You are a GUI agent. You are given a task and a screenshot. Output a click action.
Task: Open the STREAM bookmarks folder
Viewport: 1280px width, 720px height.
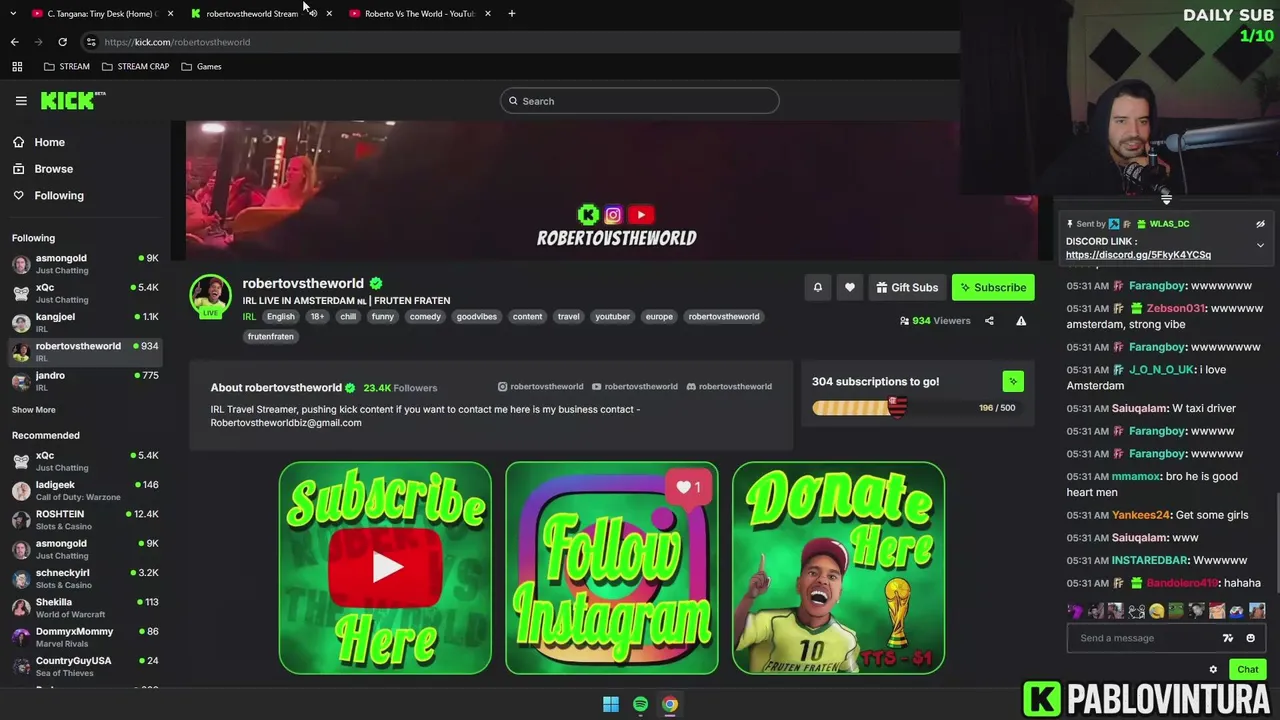(67, 66)
